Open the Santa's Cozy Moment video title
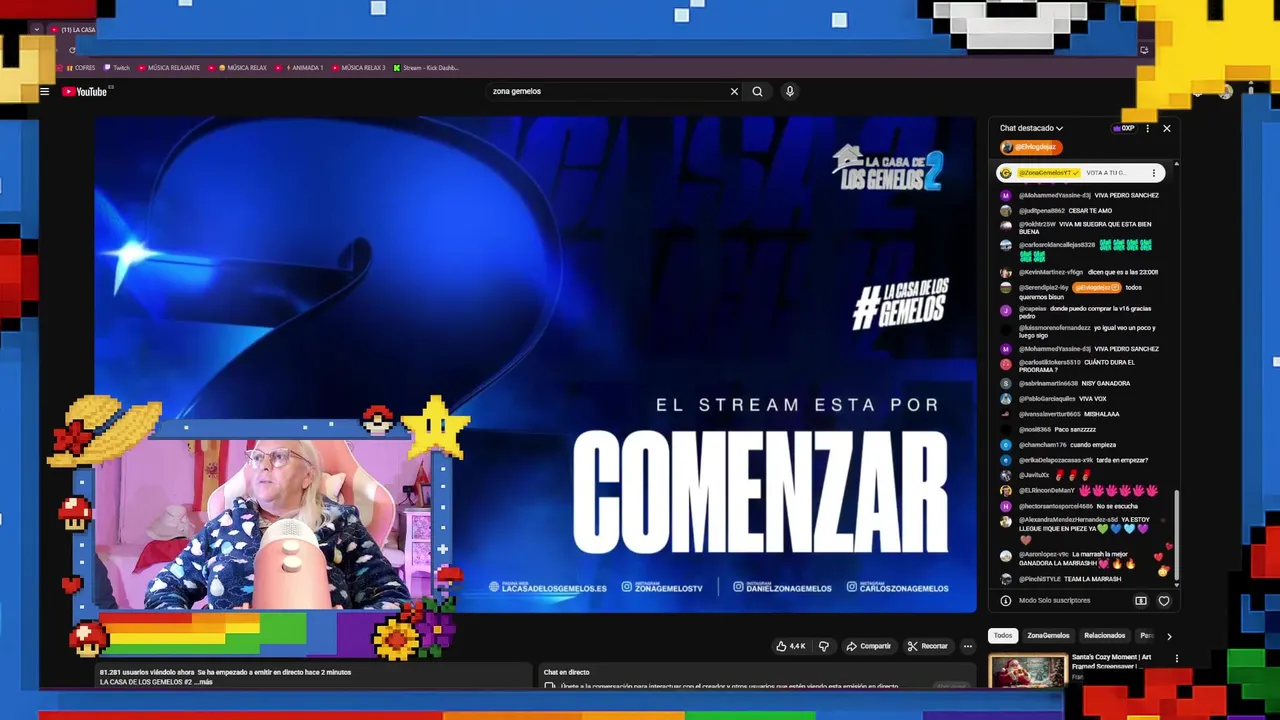 (1111, 661)
